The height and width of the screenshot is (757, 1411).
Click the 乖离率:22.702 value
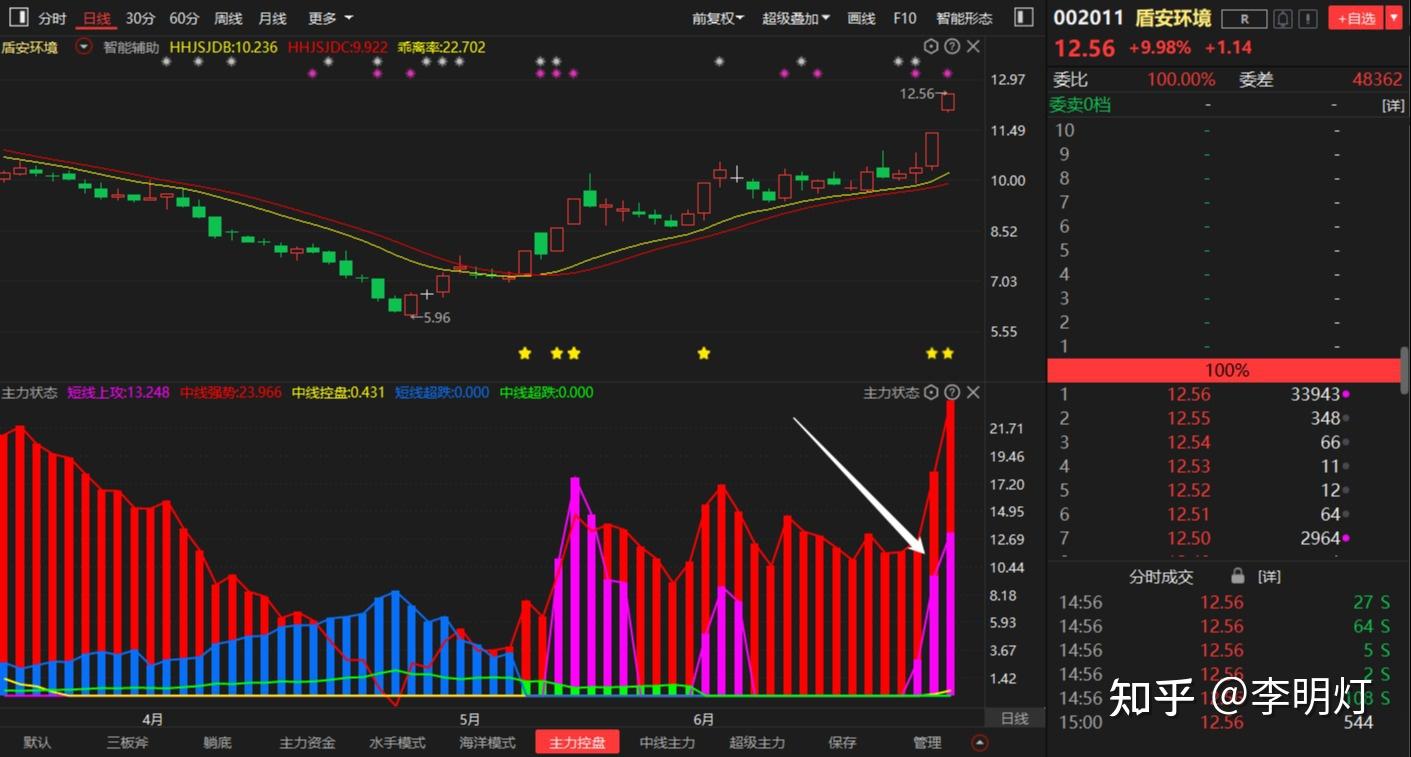tap(441, 47)
